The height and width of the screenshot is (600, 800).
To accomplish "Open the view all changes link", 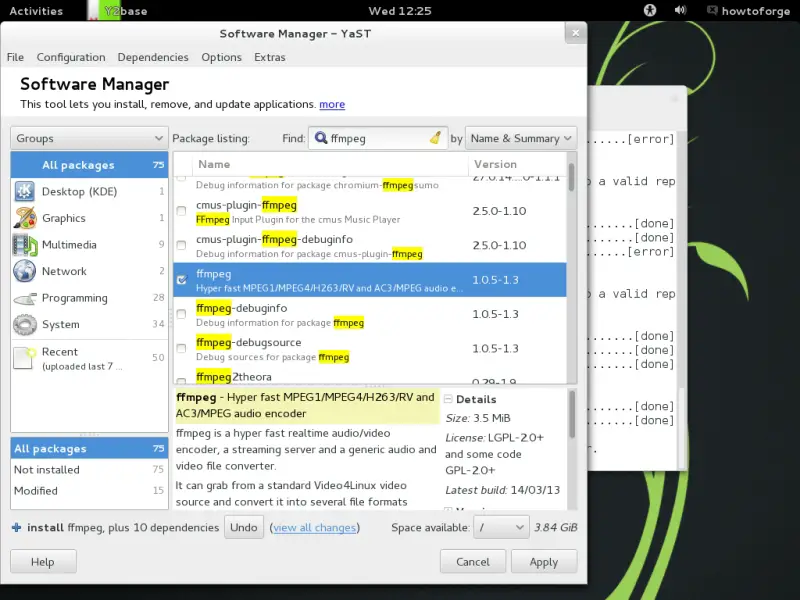I will coord(314,528).
